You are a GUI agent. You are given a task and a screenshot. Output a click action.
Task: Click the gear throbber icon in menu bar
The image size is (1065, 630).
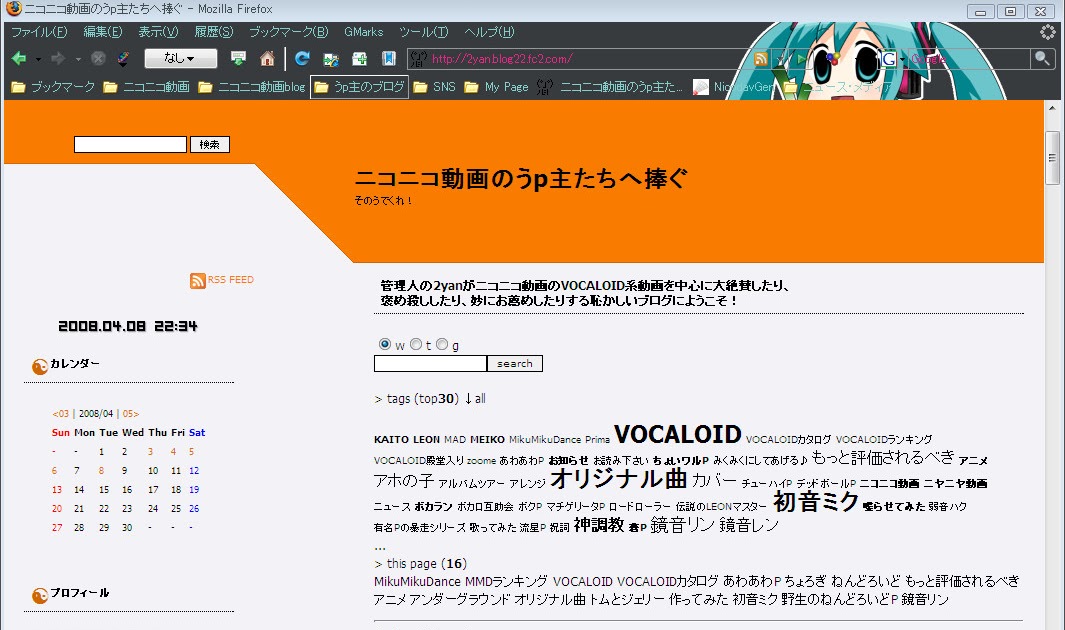pos(1048,32)
